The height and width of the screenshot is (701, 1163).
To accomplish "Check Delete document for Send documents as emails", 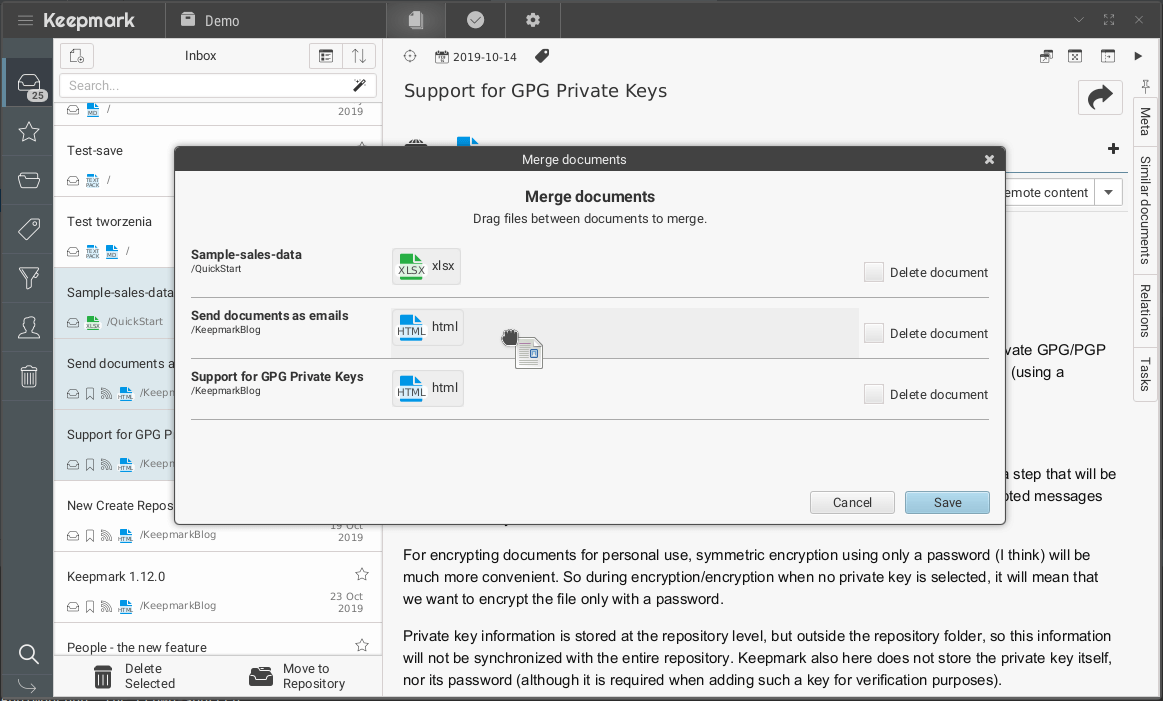I will coord(874,334).
